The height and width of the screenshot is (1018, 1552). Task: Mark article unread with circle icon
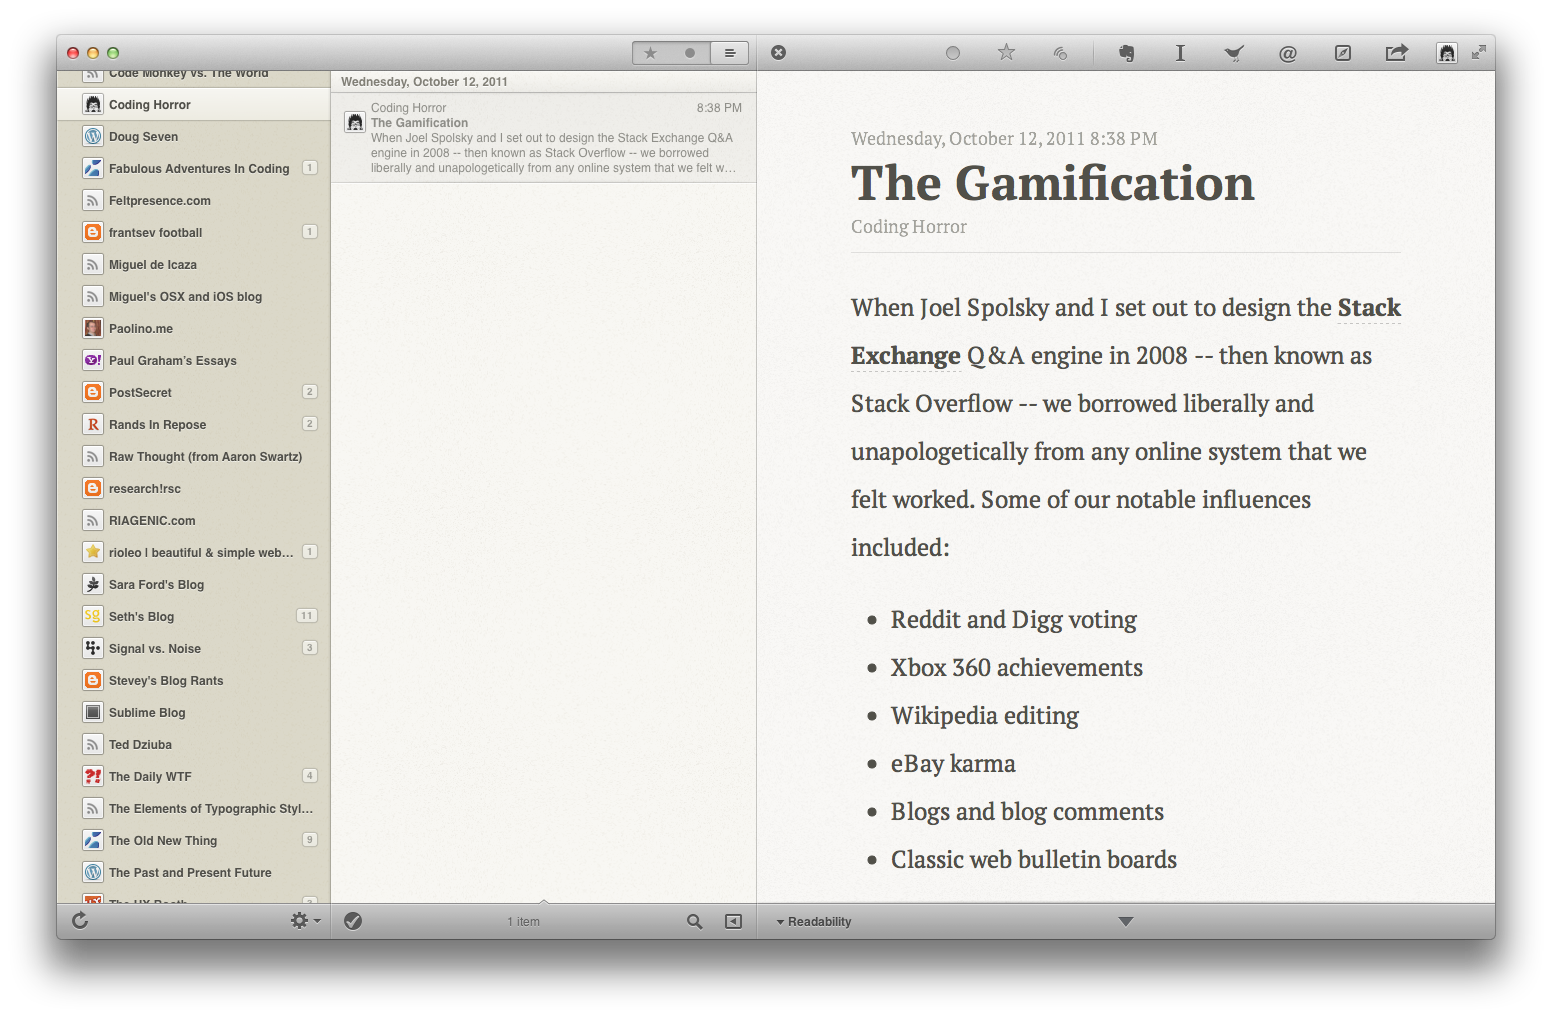coord(953,53)
